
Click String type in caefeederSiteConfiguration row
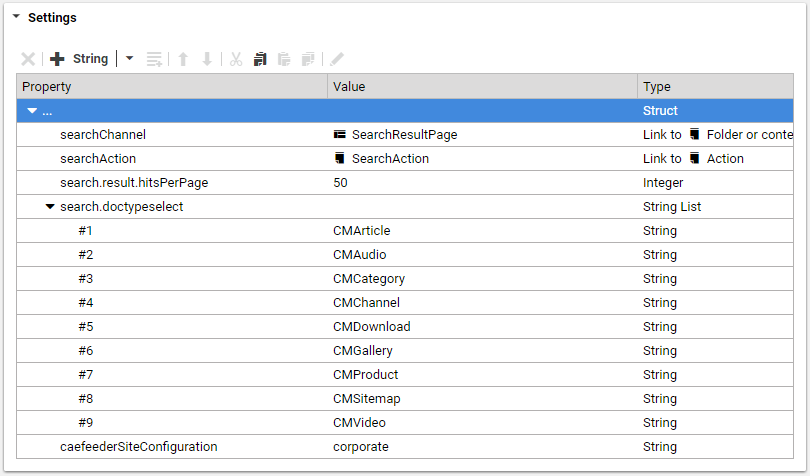pos(660,447)
